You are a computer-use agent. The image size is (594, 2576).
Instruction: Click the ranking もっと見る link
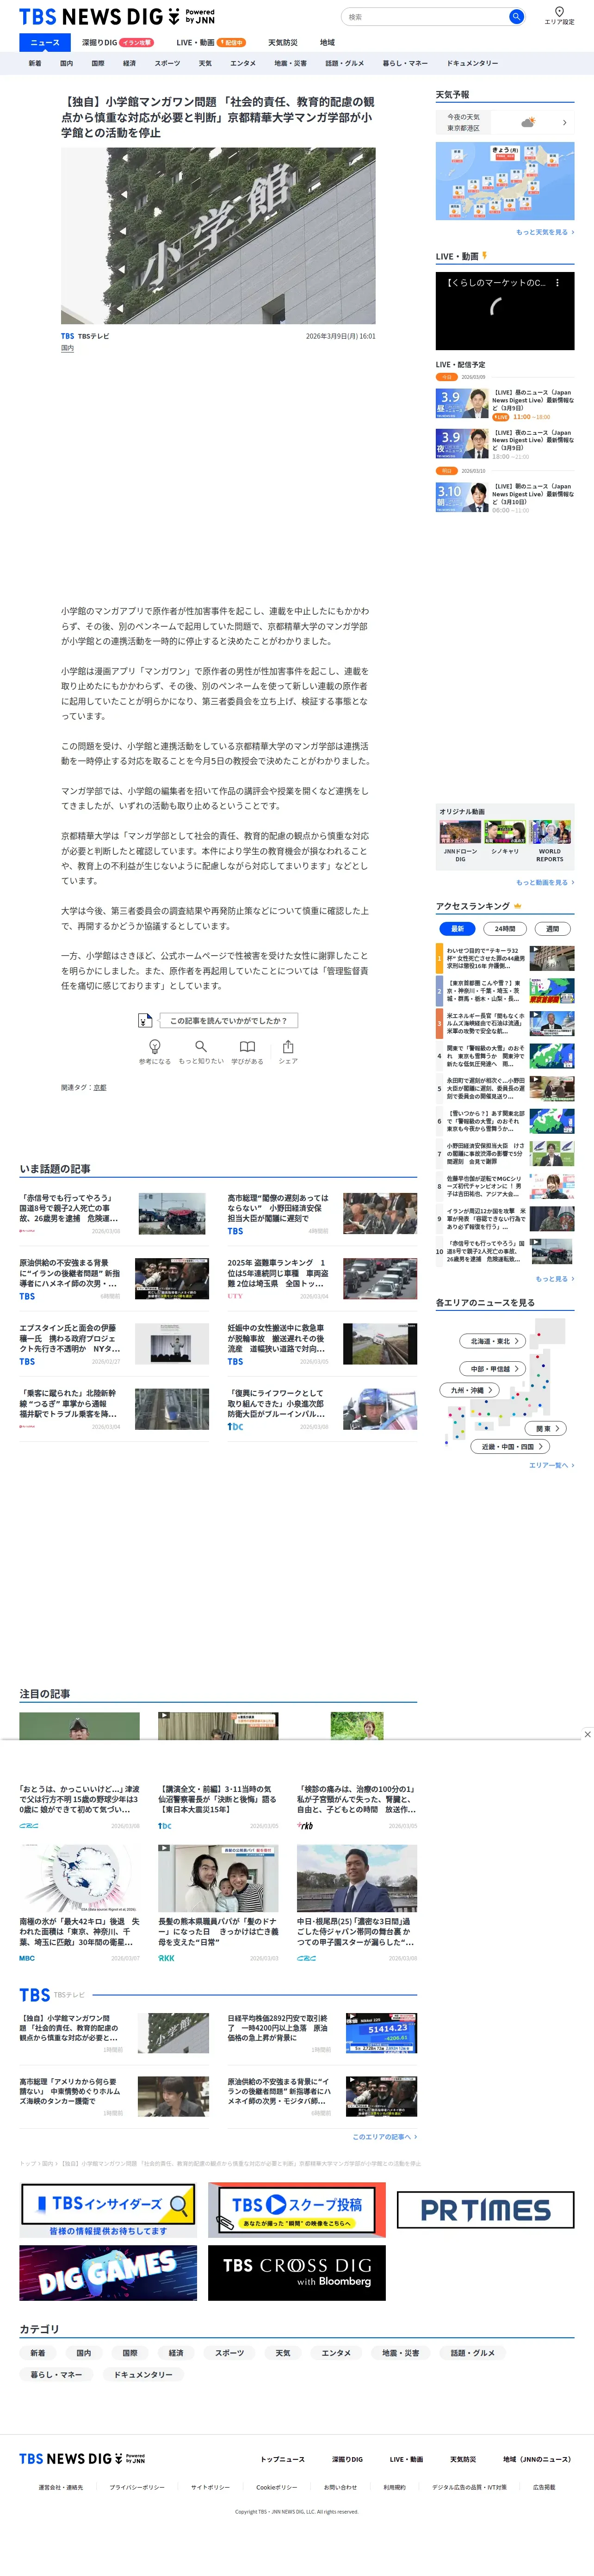pyautogui.click(x=554, y=1279)
